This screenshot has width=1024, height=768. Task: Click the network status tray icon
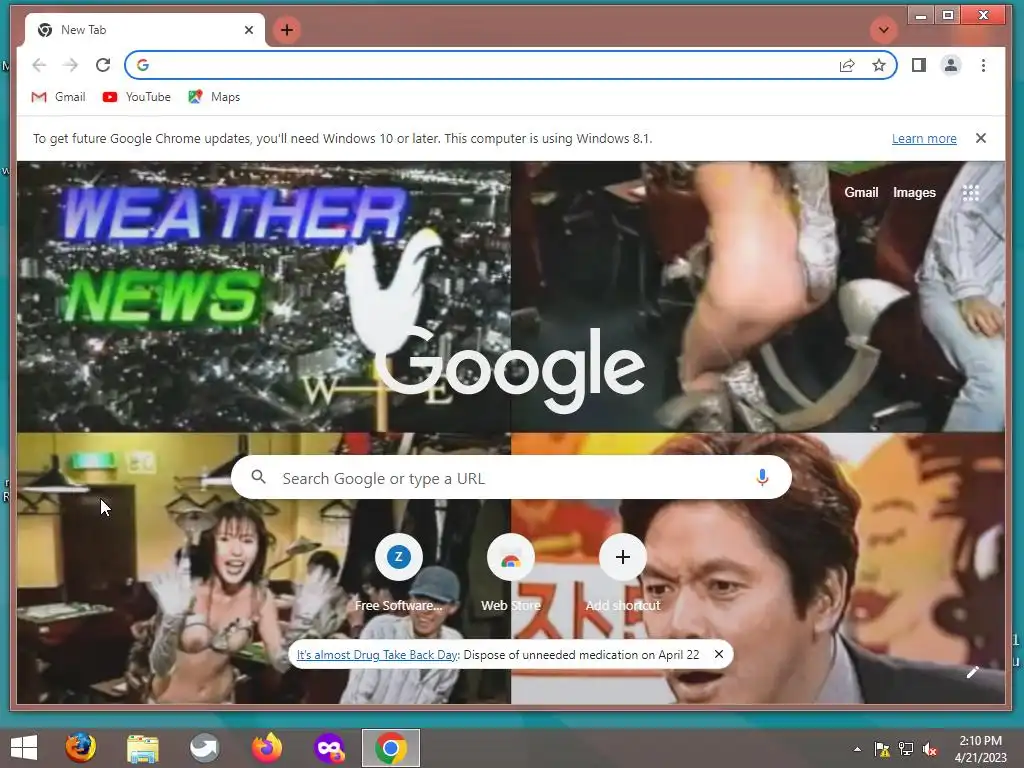pos(906,749)
